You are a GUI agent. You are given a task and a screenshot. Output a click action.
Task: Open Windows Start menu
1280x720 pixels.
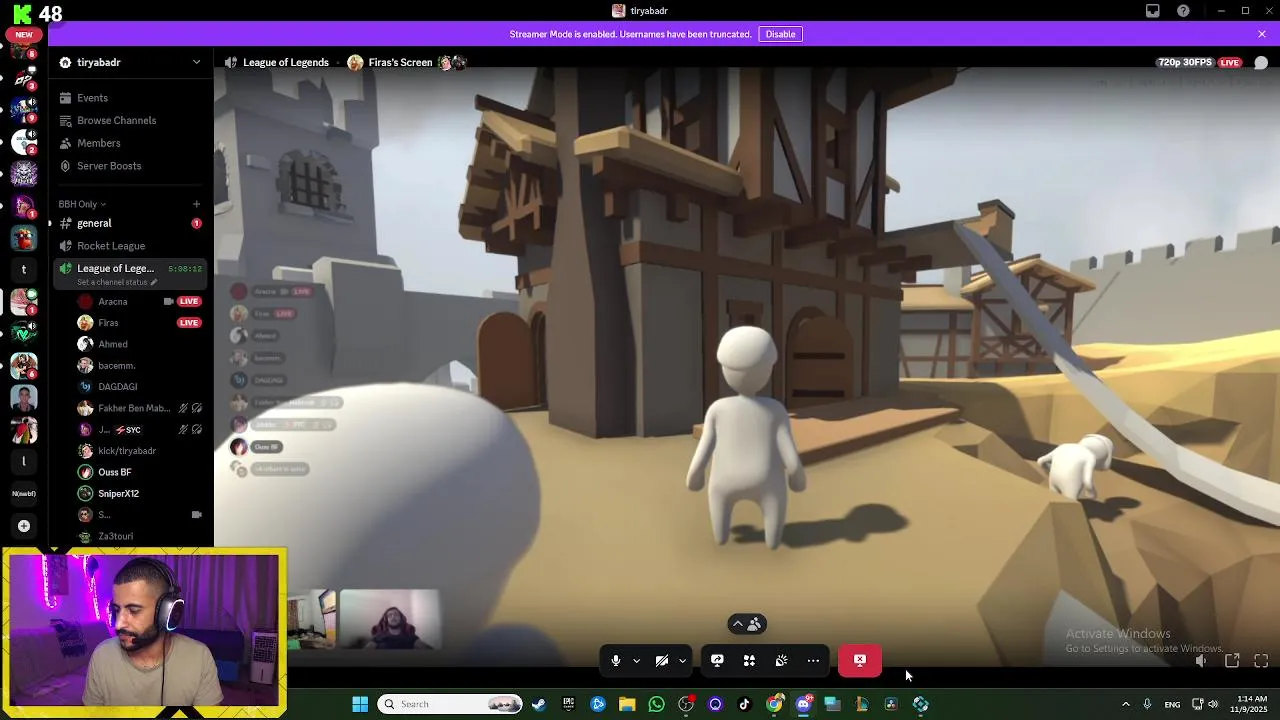(360, 704)
